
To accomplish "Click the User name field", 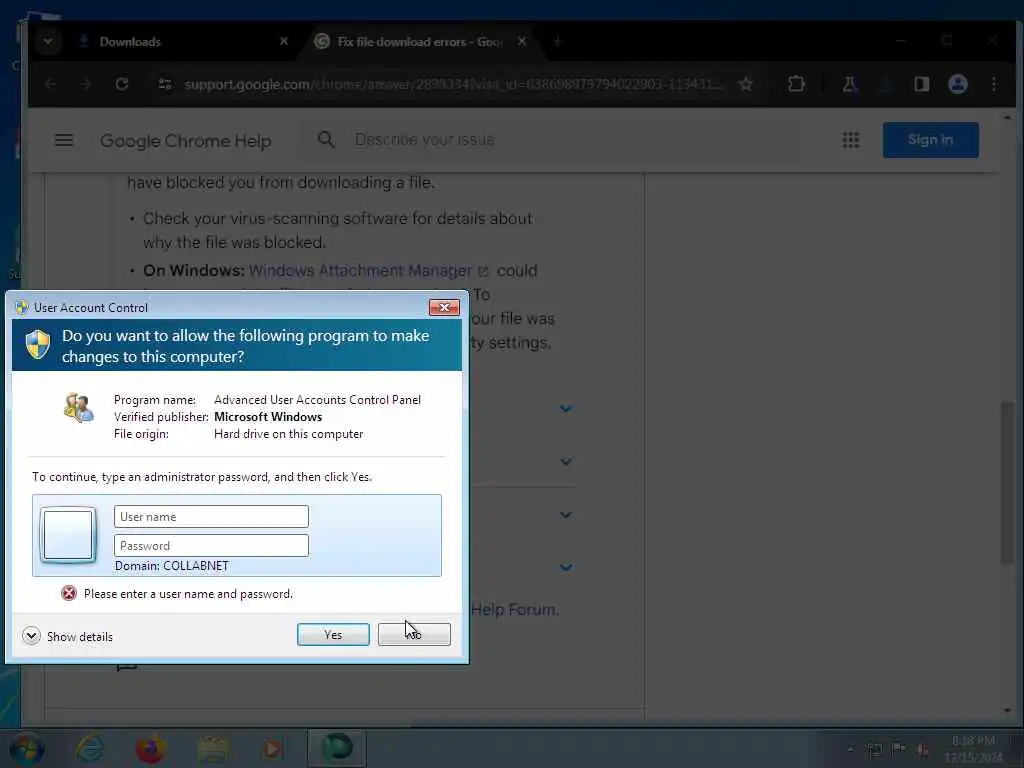I will point(211,517).
